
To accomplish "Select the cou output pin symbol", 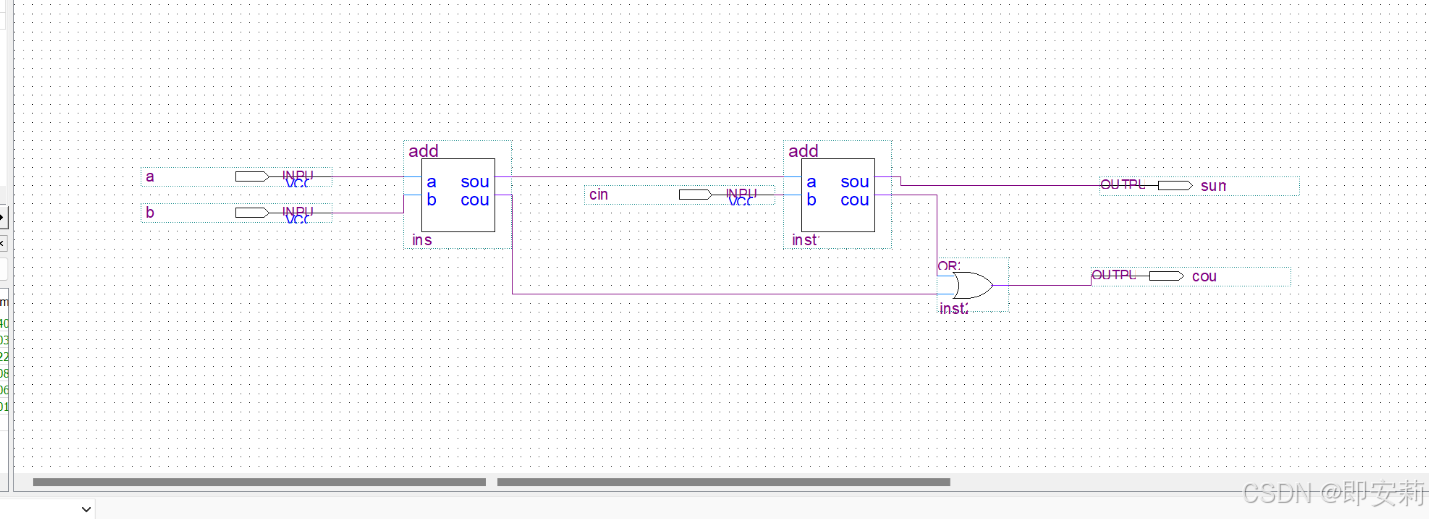I will coord(1166,276).
